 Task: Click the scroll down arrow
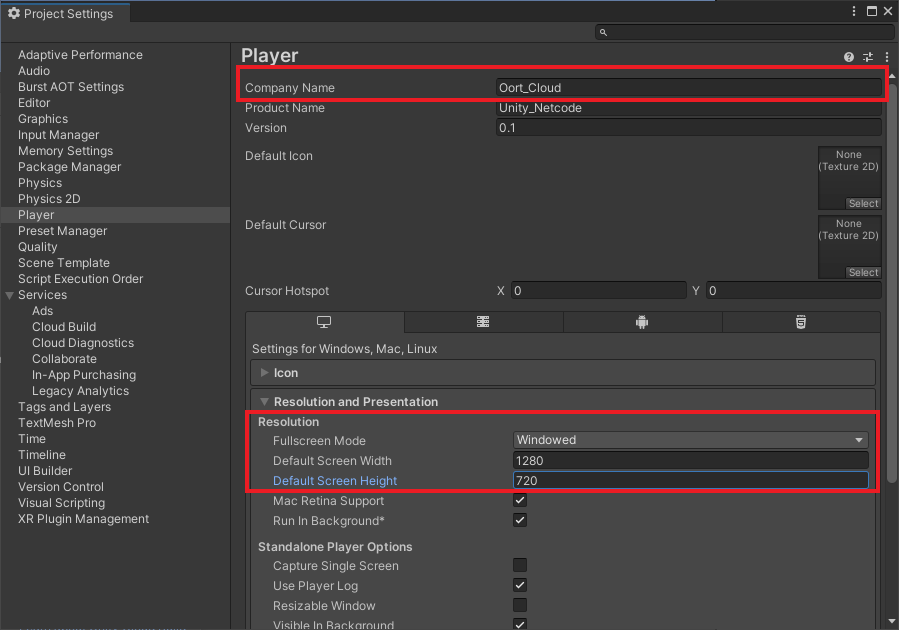pyautogui.click(x=892, y=621)
